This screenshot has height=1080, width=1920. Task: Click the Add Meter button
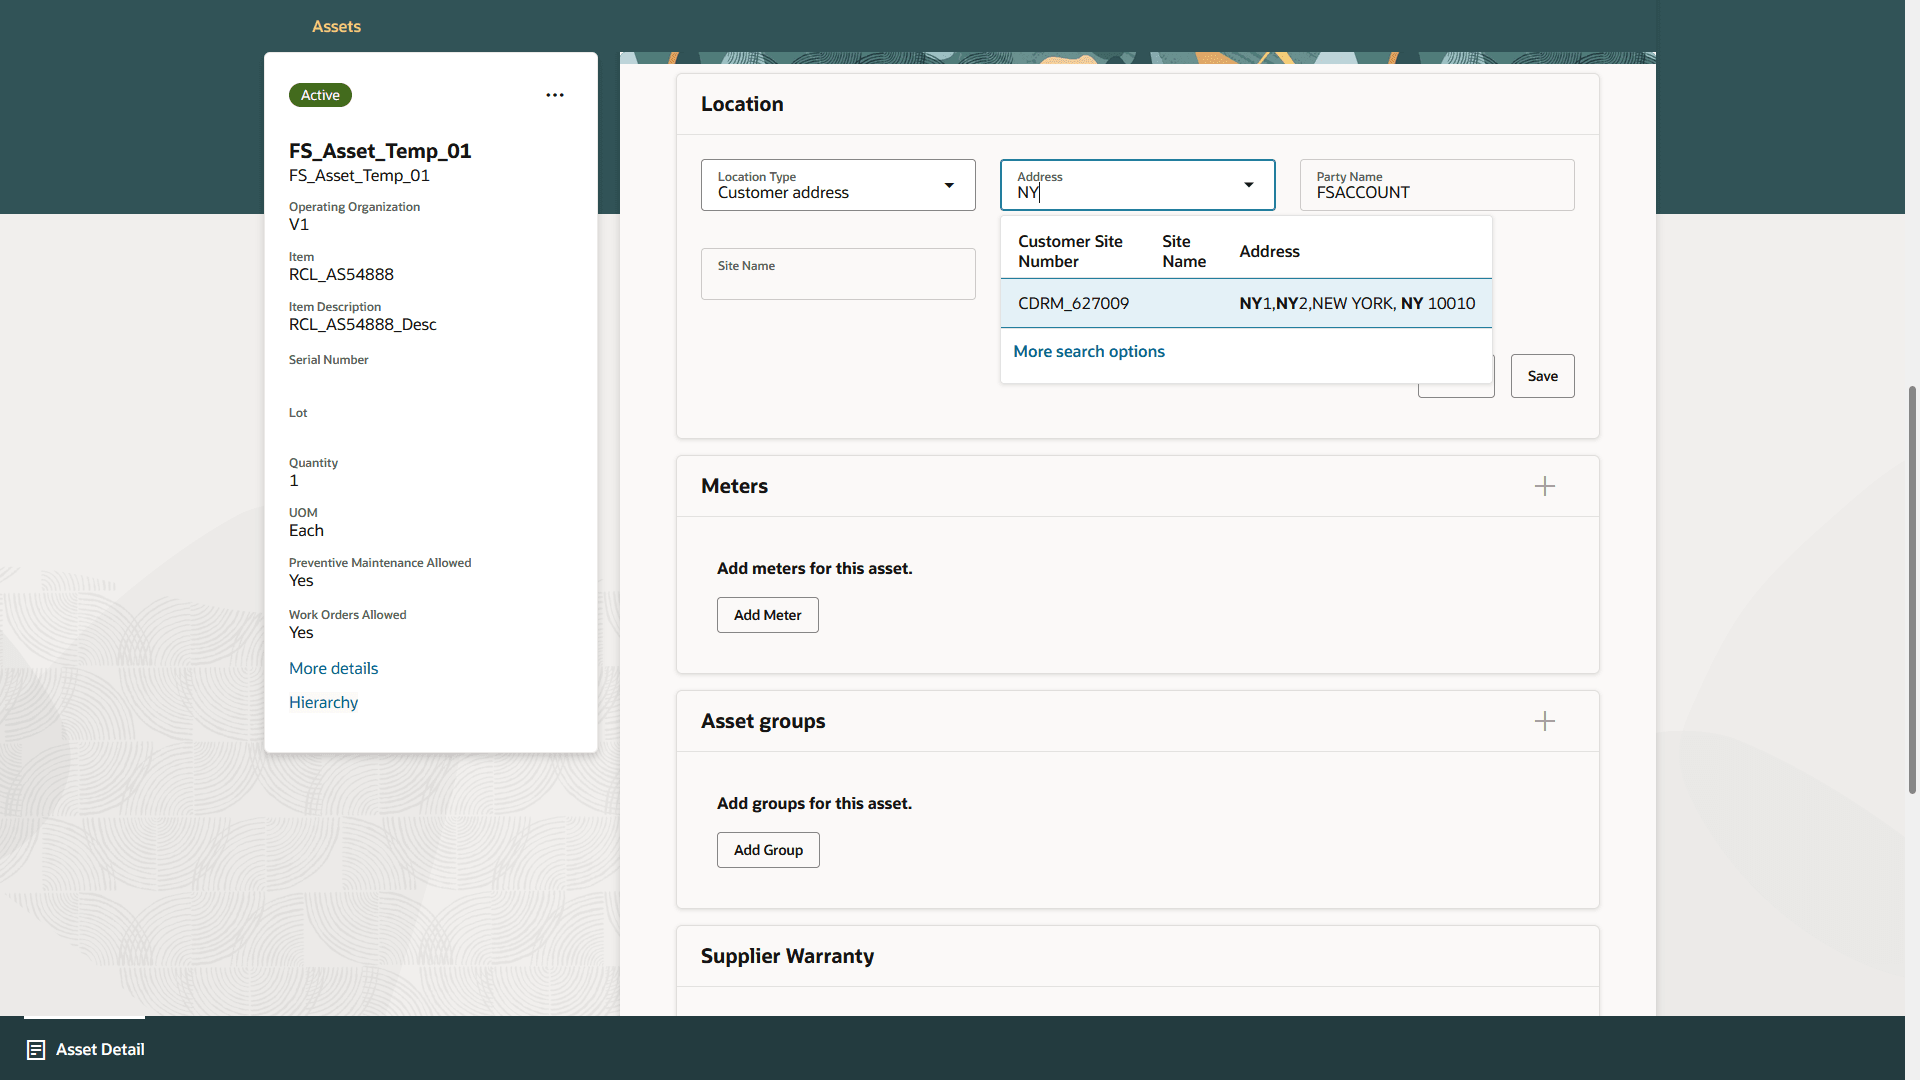(x=767, y=615)
